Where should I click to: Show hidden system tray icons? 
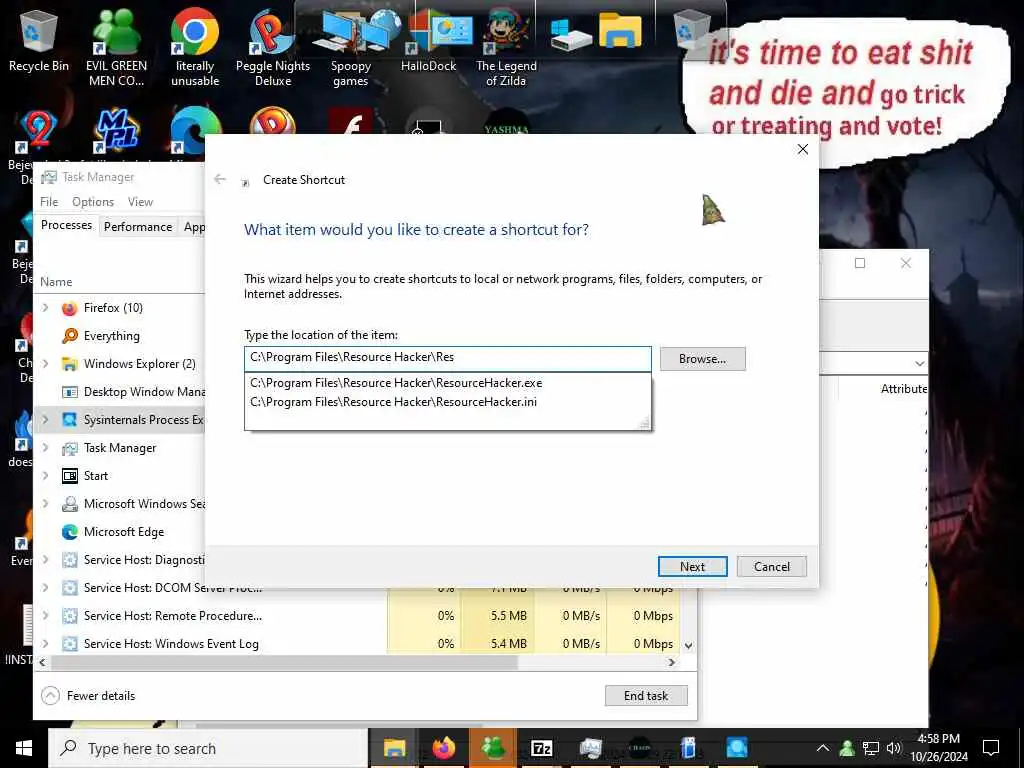(x=823, y=748)
